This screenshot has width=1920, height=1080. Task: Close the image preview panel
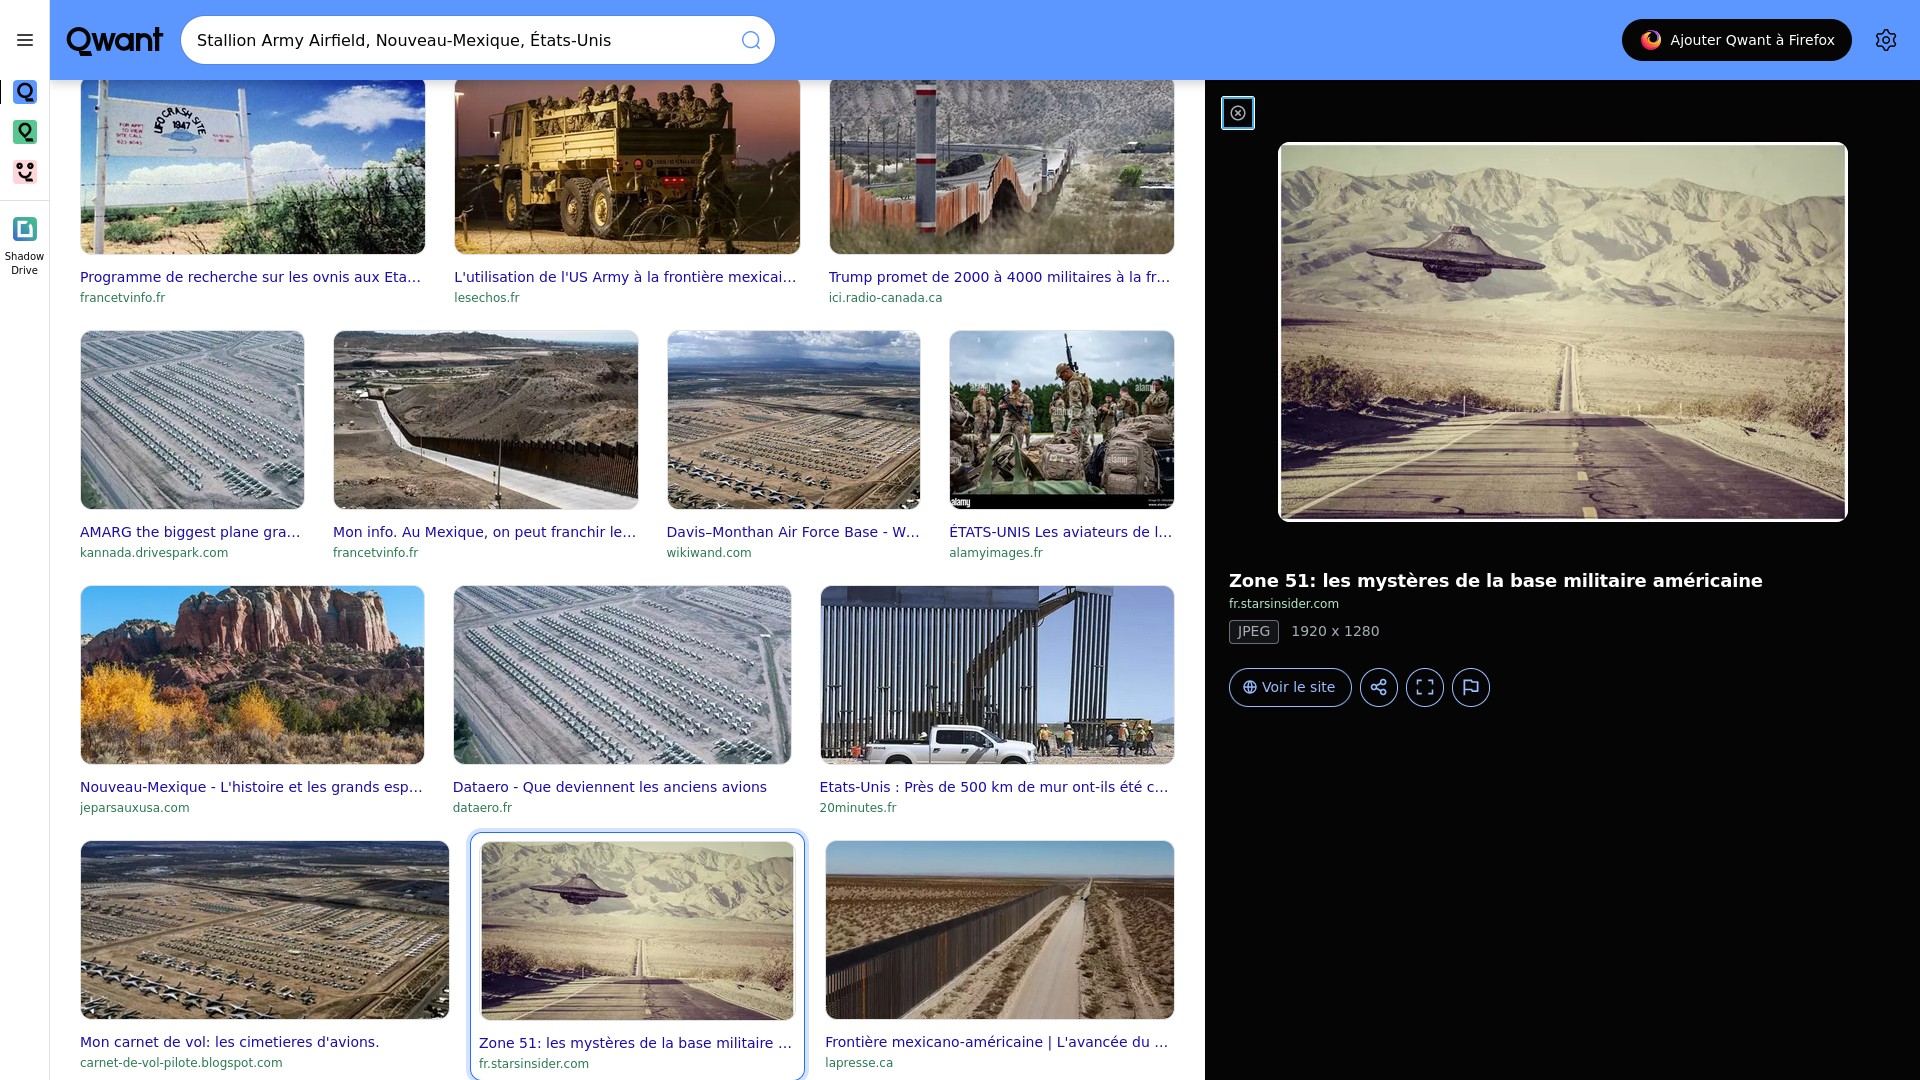point(1238,113)
